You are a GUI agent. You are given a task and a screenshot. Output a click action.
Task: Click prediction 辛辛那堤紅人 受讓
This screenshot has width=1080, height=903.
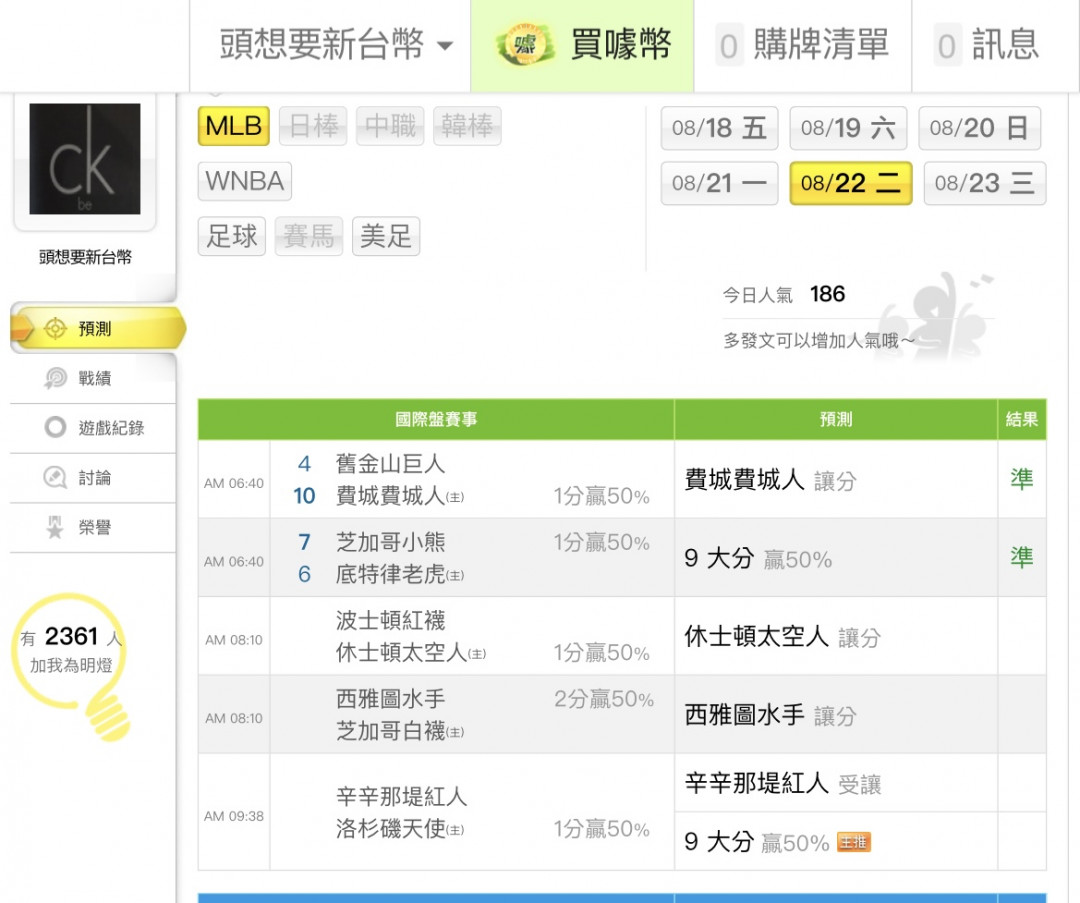tap(782, 783)
